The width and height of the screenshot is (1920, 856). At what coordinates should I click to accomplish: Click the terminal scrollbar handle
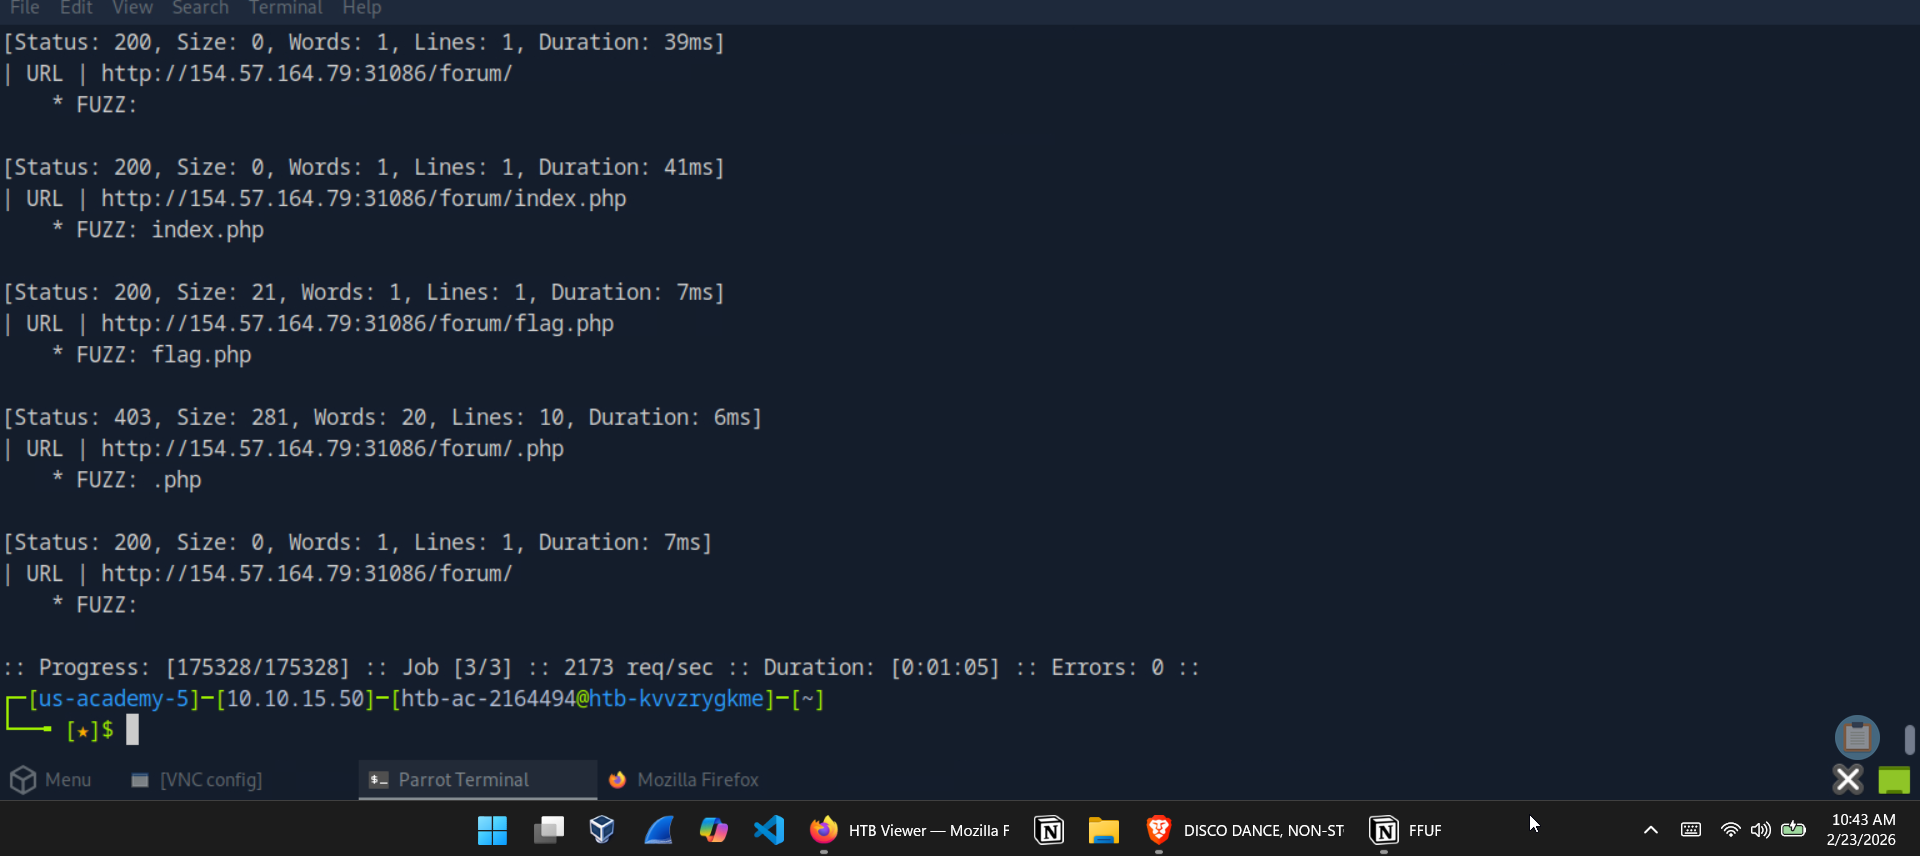pos(1909,740)
